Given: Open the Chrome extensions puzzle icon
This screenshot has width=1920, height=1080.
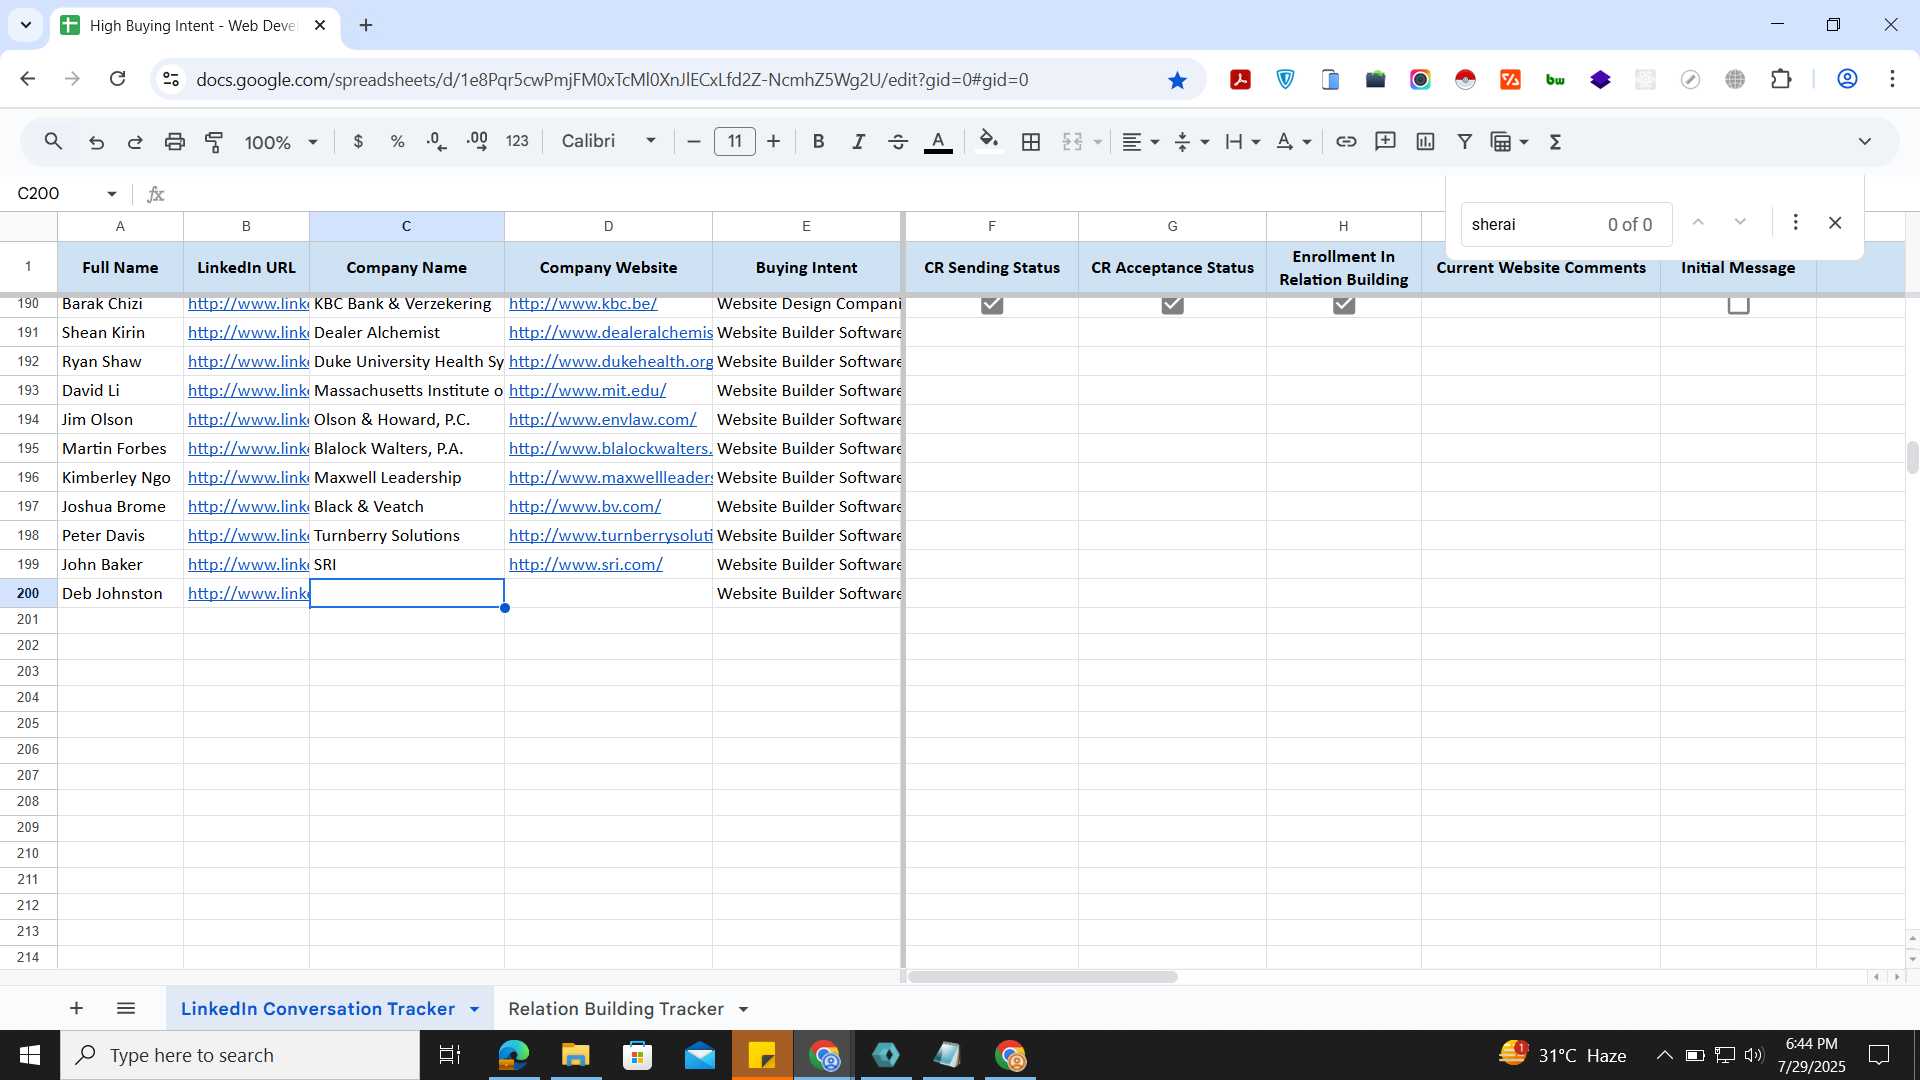Looking at the screenshot, I should (1781, 79).
